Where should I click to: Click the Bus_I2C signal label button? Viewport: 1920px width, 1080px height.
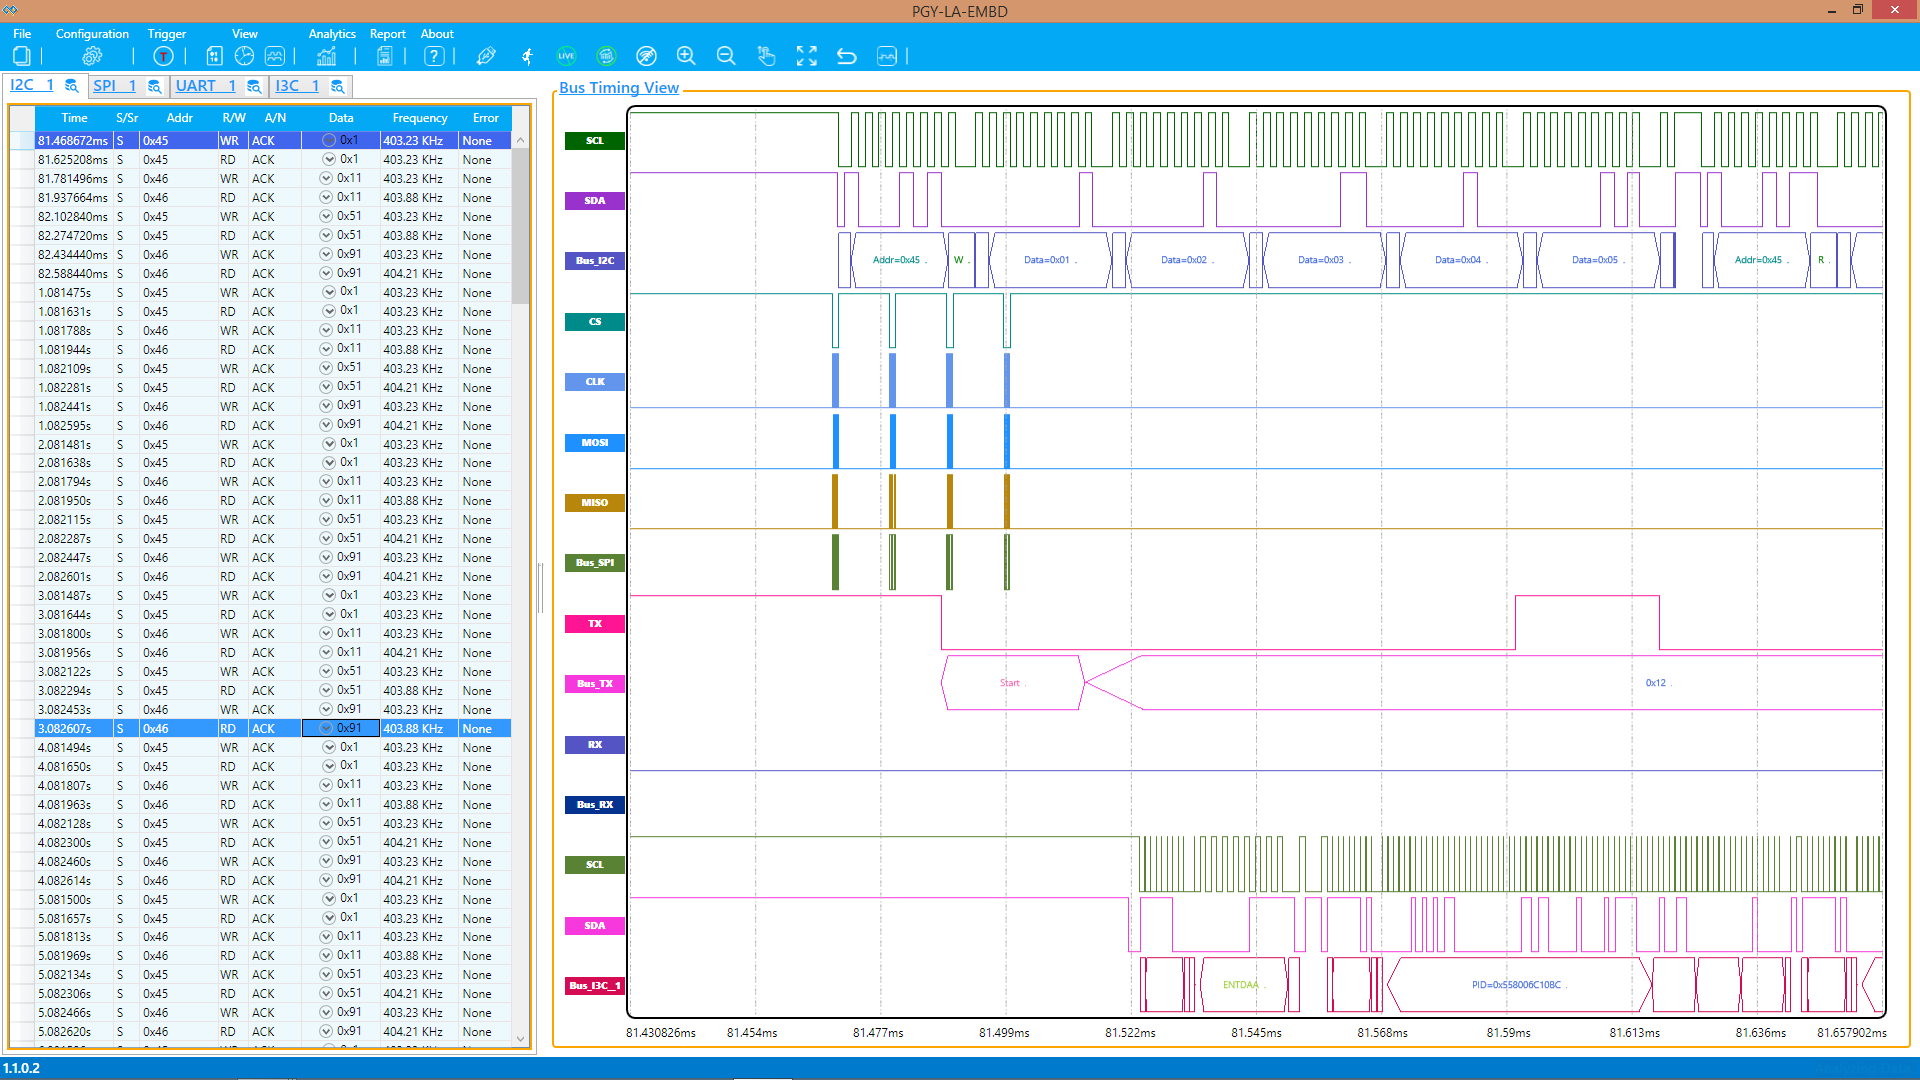point(595,261)
